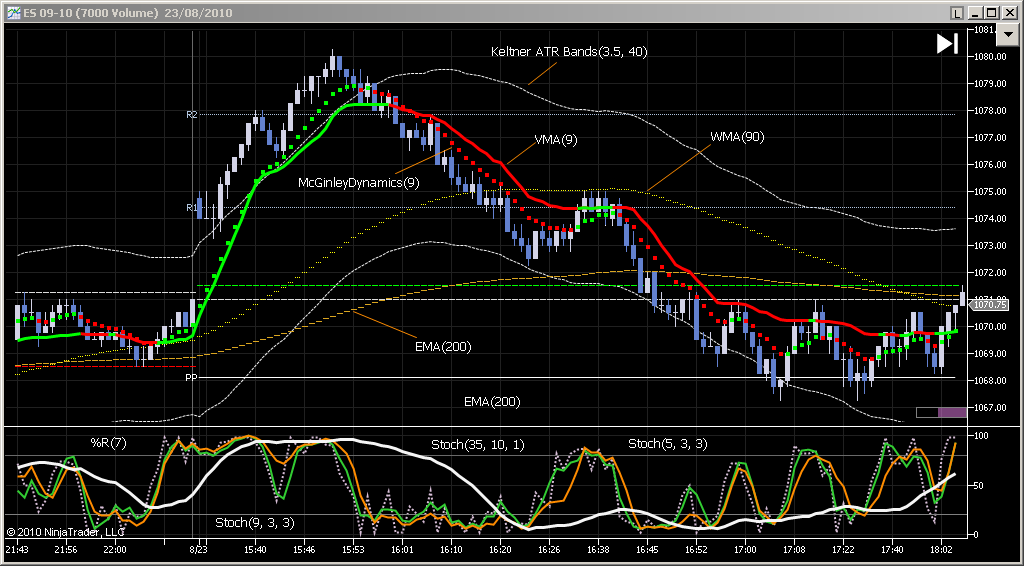Click the 16:01 time axis label
1024x566 pixels.
point(402,550)
